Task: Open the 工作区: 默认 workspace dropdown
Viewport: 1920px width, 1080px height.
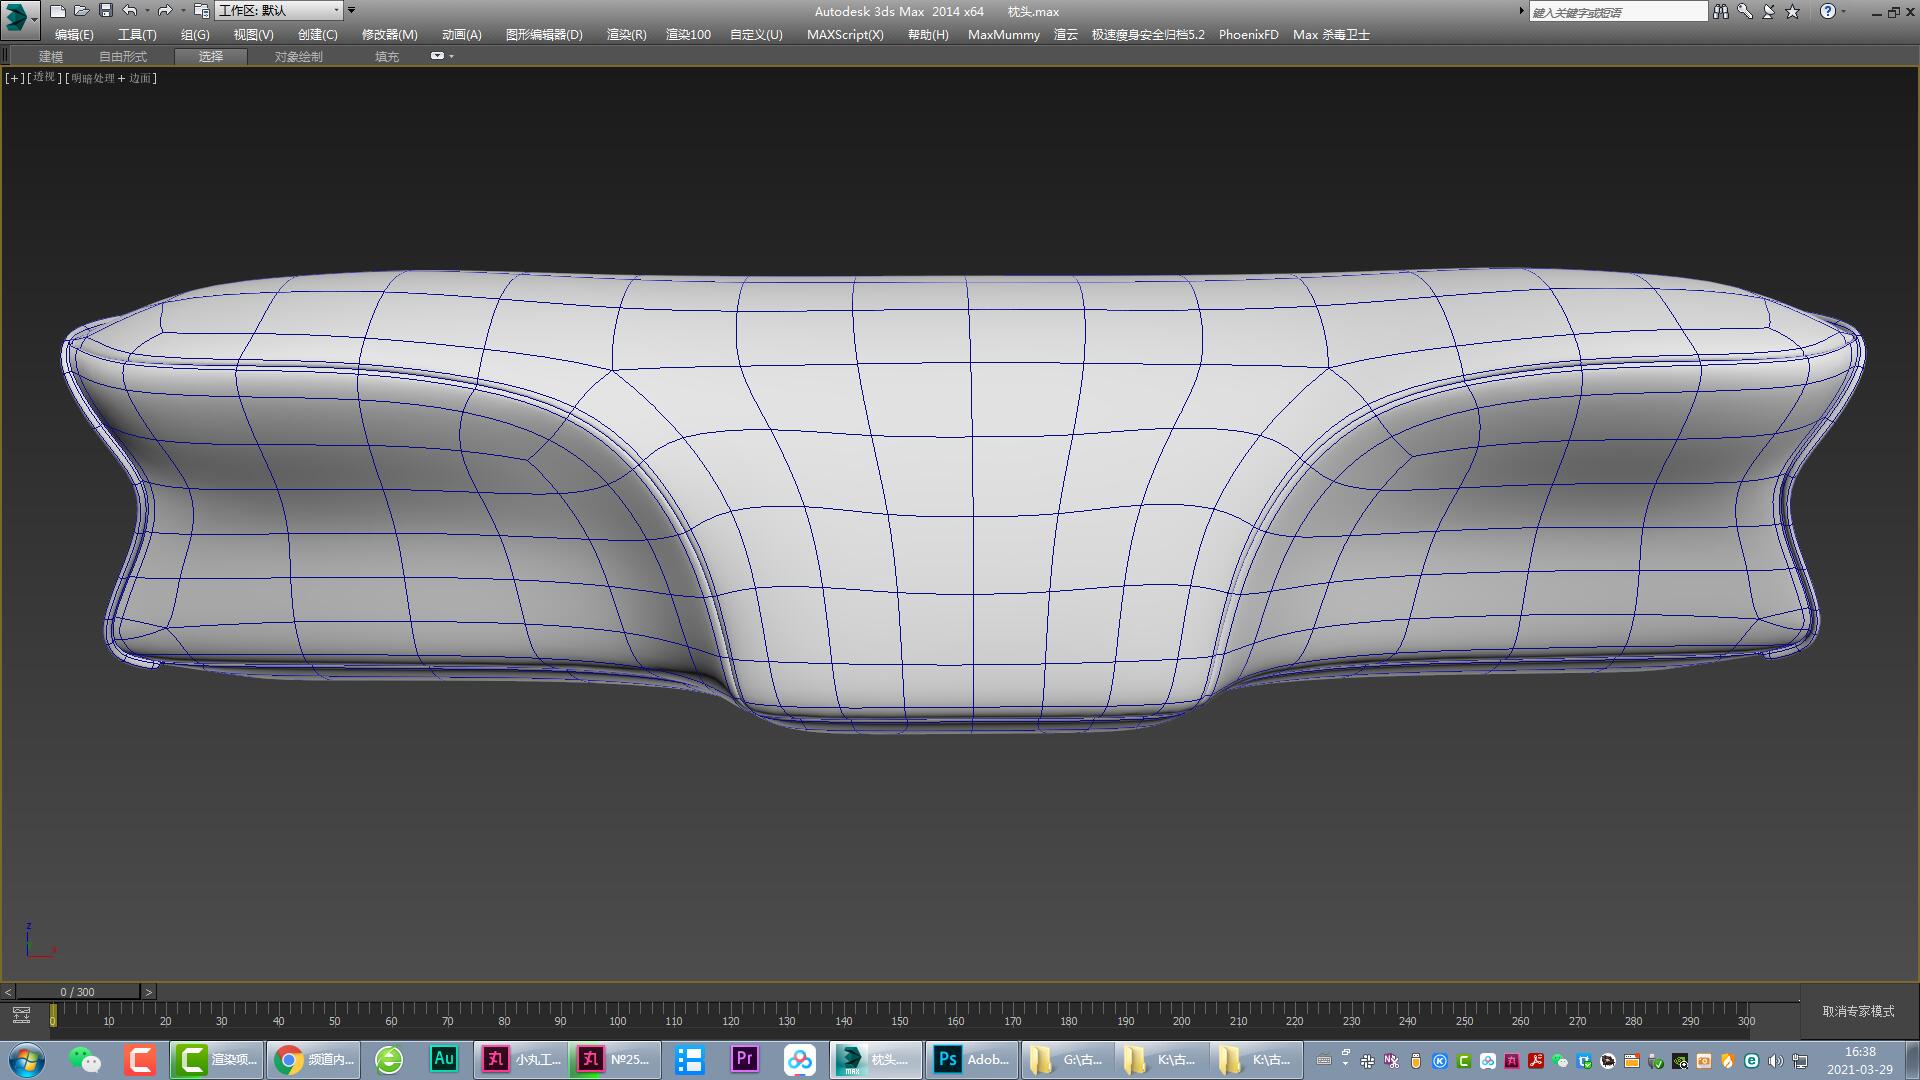Action: [278, 11]
